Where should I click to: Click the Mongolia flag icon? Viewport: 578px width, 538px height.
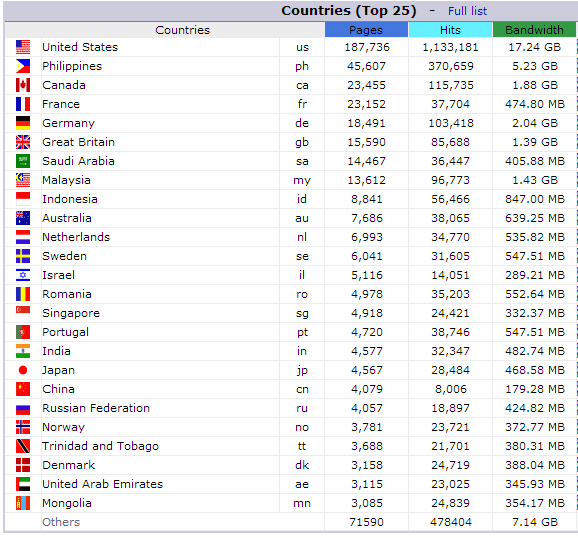pos(23,503)
